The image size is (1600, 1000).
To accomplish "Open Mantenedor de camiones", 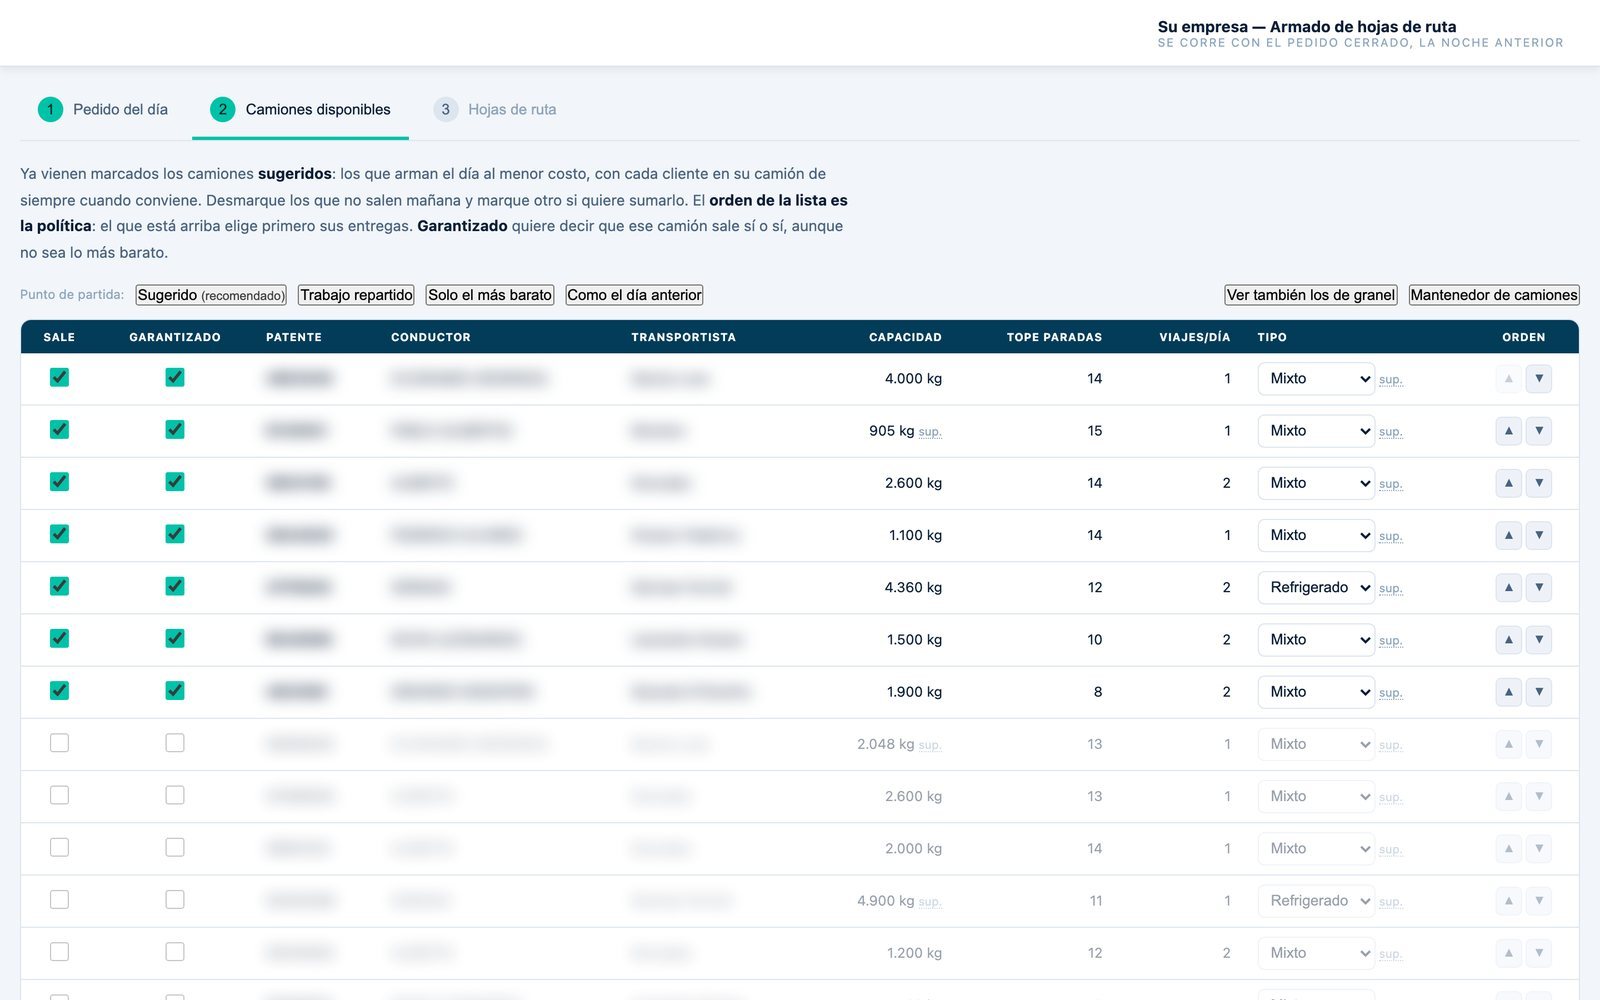I will [1494, 295].
